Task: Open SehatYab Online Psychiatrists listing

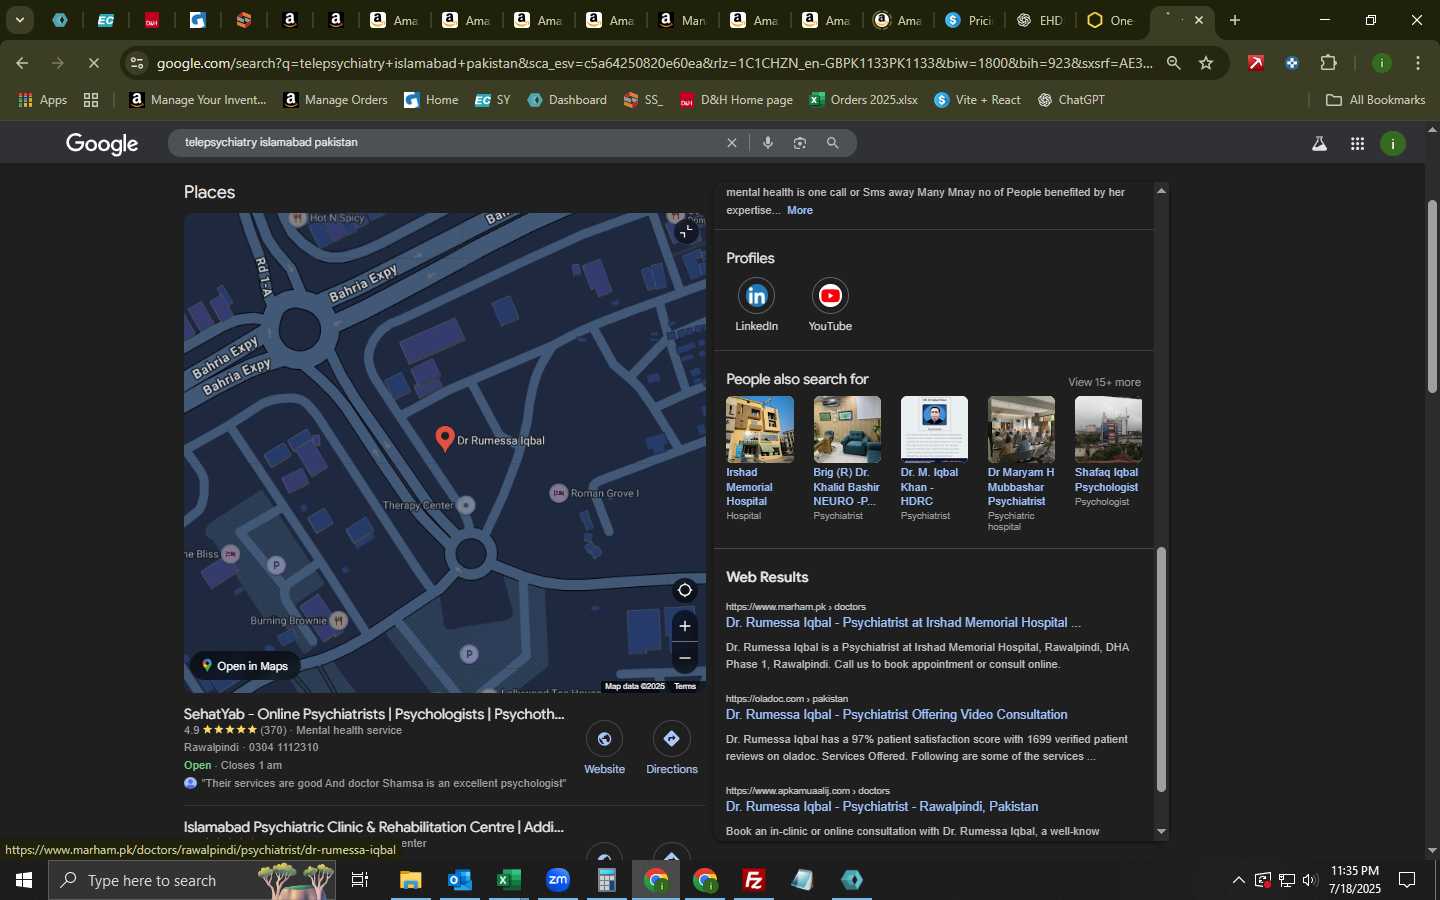Action: click(374, 714)
